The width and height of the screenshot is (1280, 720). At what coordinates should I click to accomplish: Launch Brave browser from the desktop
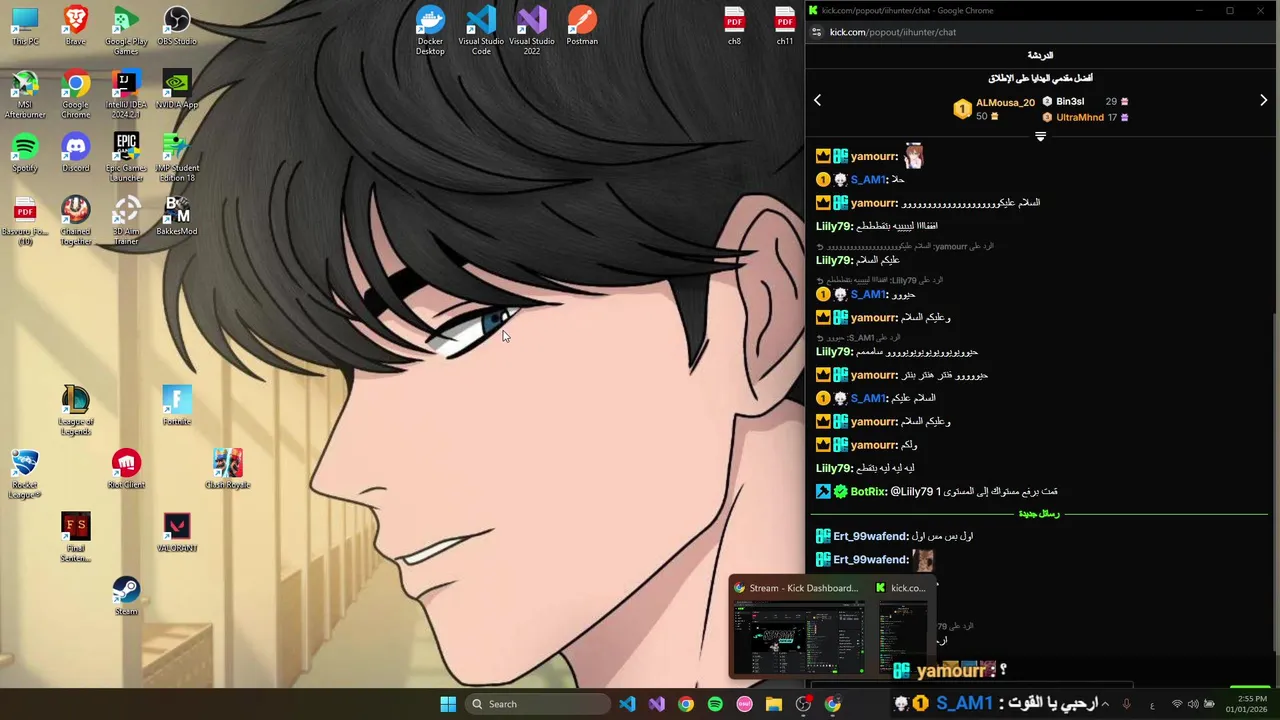click(75, 26)
